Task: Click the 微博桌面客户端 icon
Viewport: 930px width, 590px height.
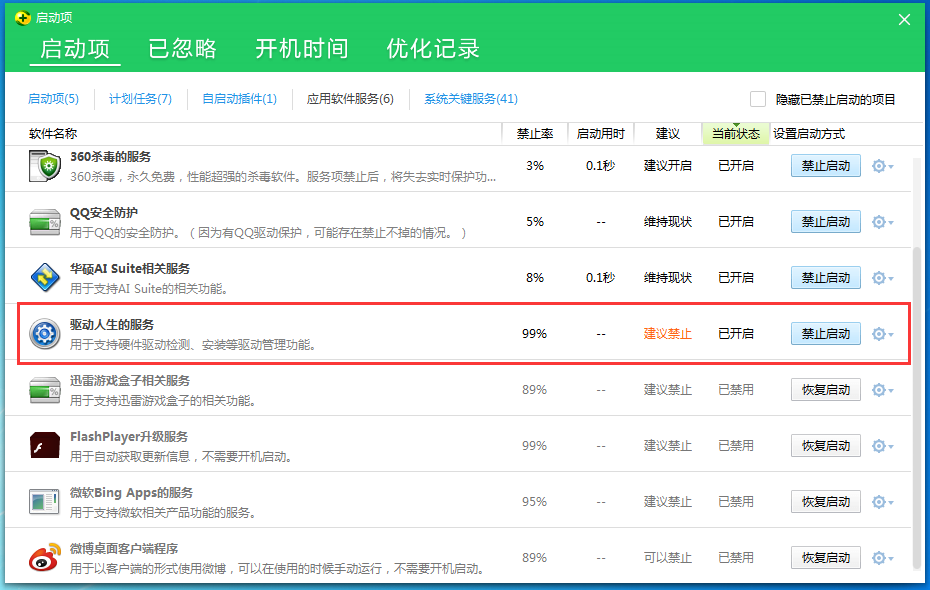Action: [x=43, y=558]
